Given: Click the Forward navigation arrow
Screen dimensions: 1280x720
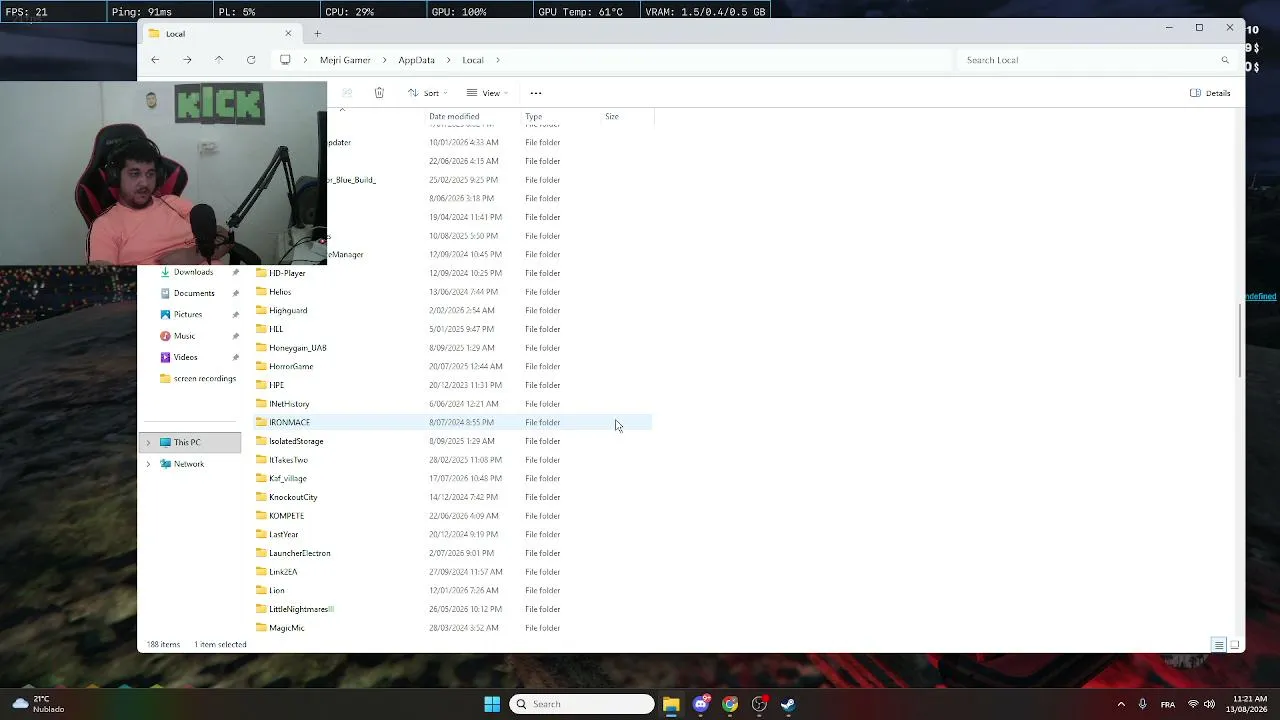Looking at the screenshot, I should coord(187,60).
